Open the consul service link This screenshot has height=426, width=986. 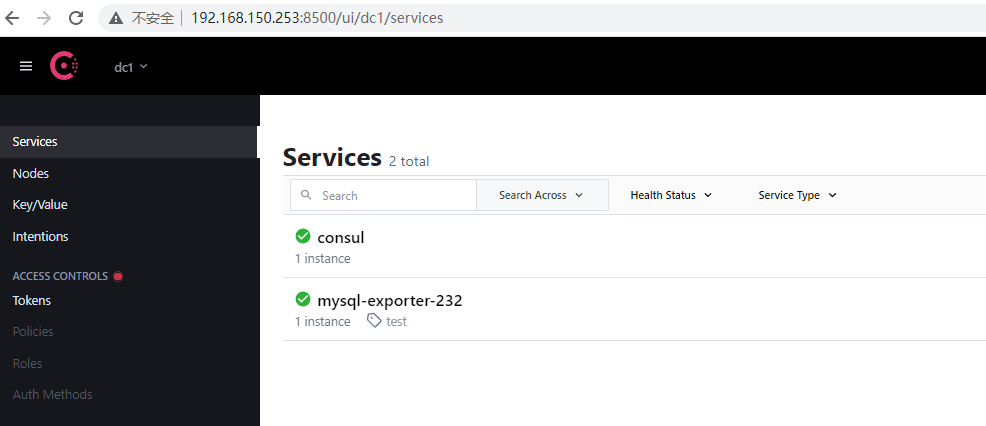click(x=341, y=238)
